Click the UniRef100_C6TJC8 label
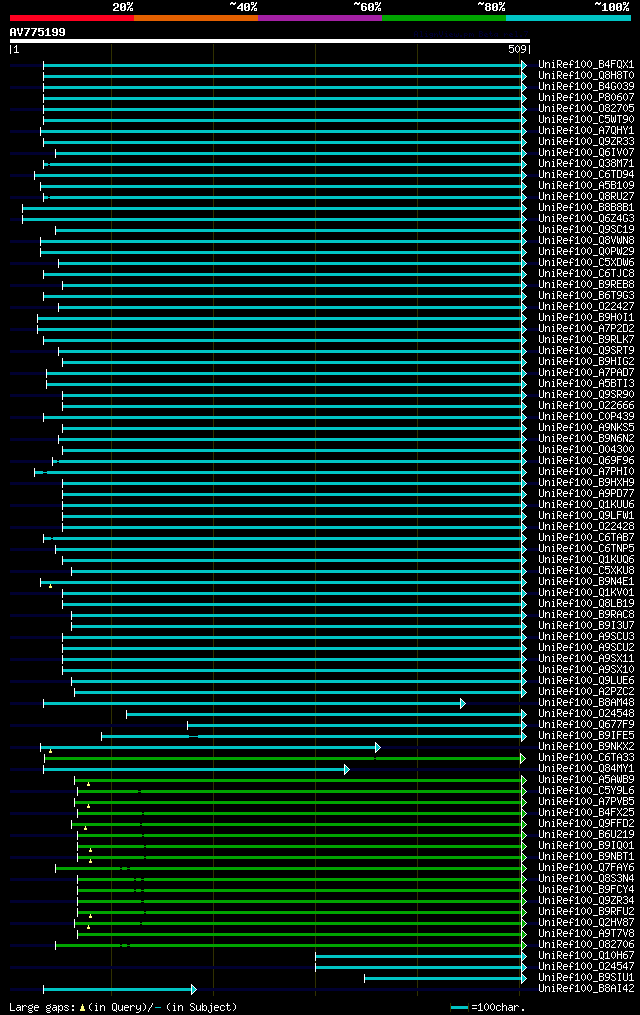 (586, 274)
